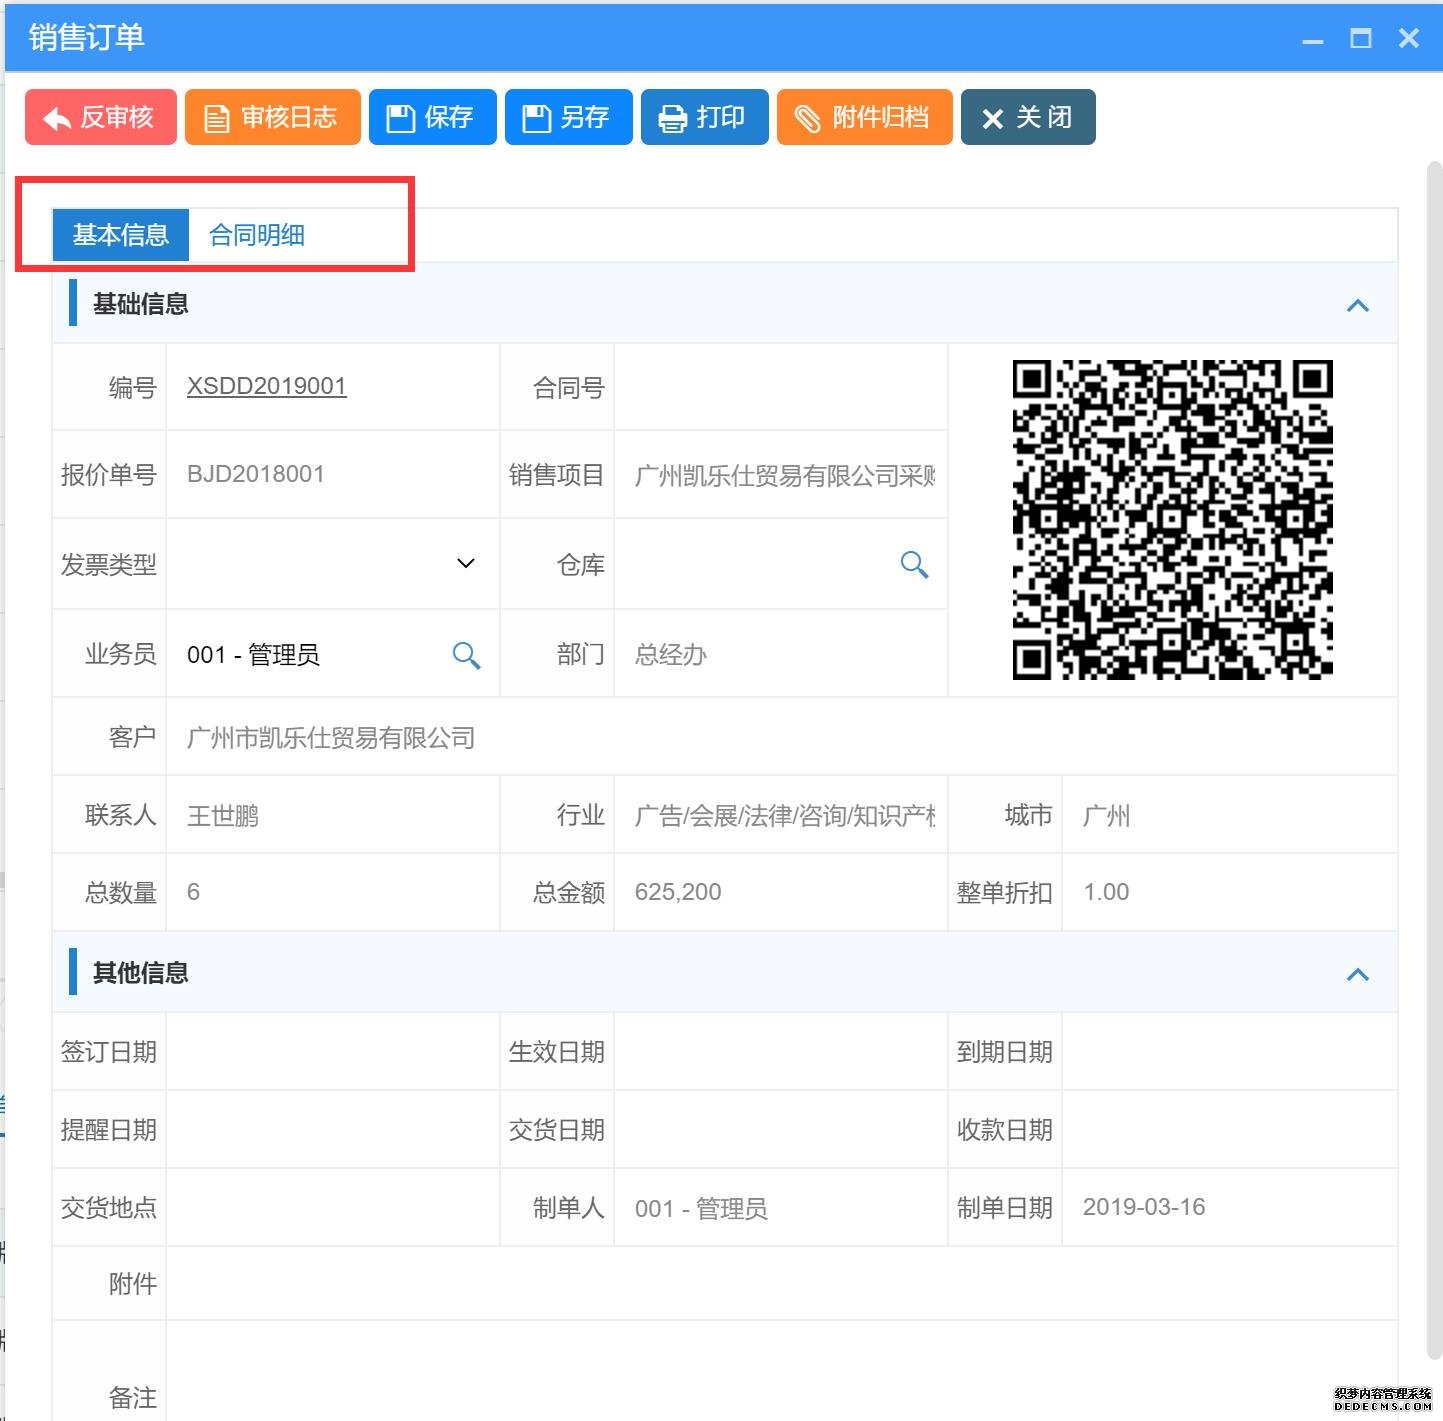
Task: Click the 城市 value 广州
Action: (1106, 816)
